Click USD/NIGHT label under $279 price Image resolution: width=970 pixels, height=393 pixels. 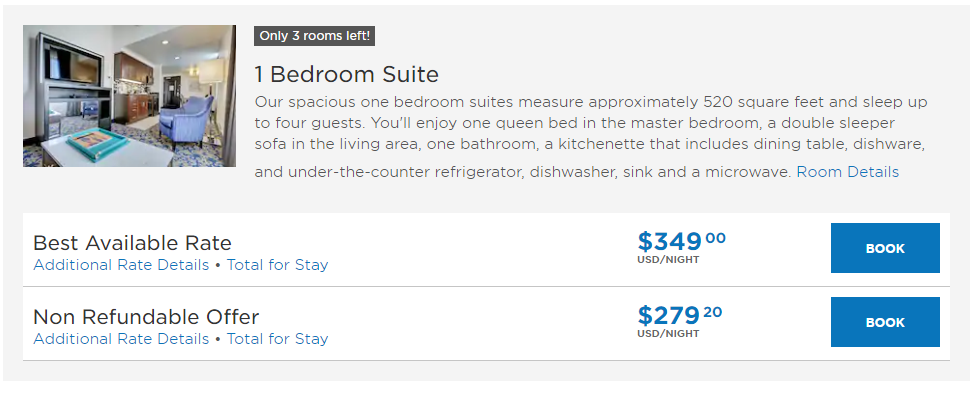pos(668,334)
